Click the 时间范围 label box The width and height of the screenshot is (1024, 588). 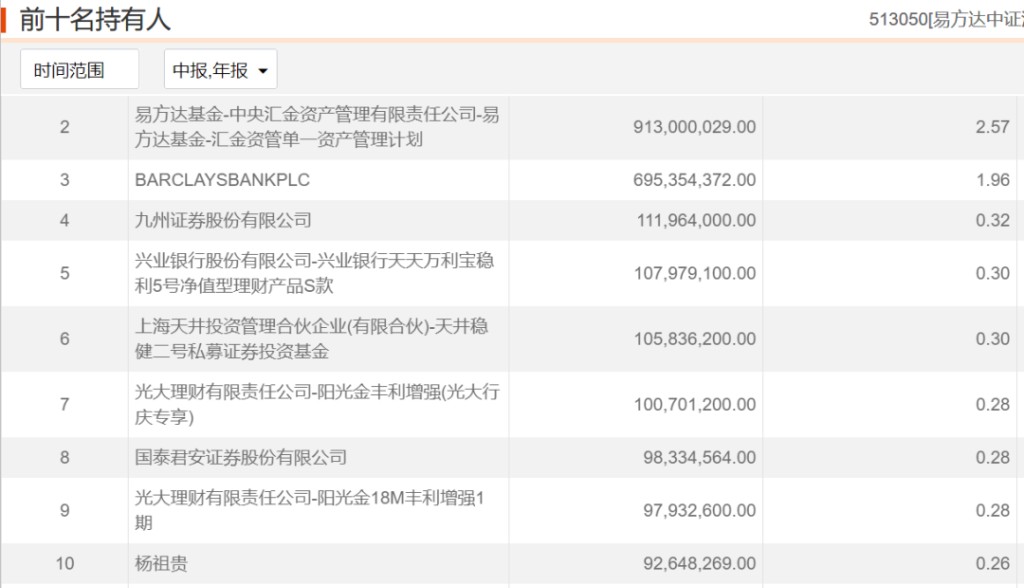pyautogui.click(x=79, y=70)
